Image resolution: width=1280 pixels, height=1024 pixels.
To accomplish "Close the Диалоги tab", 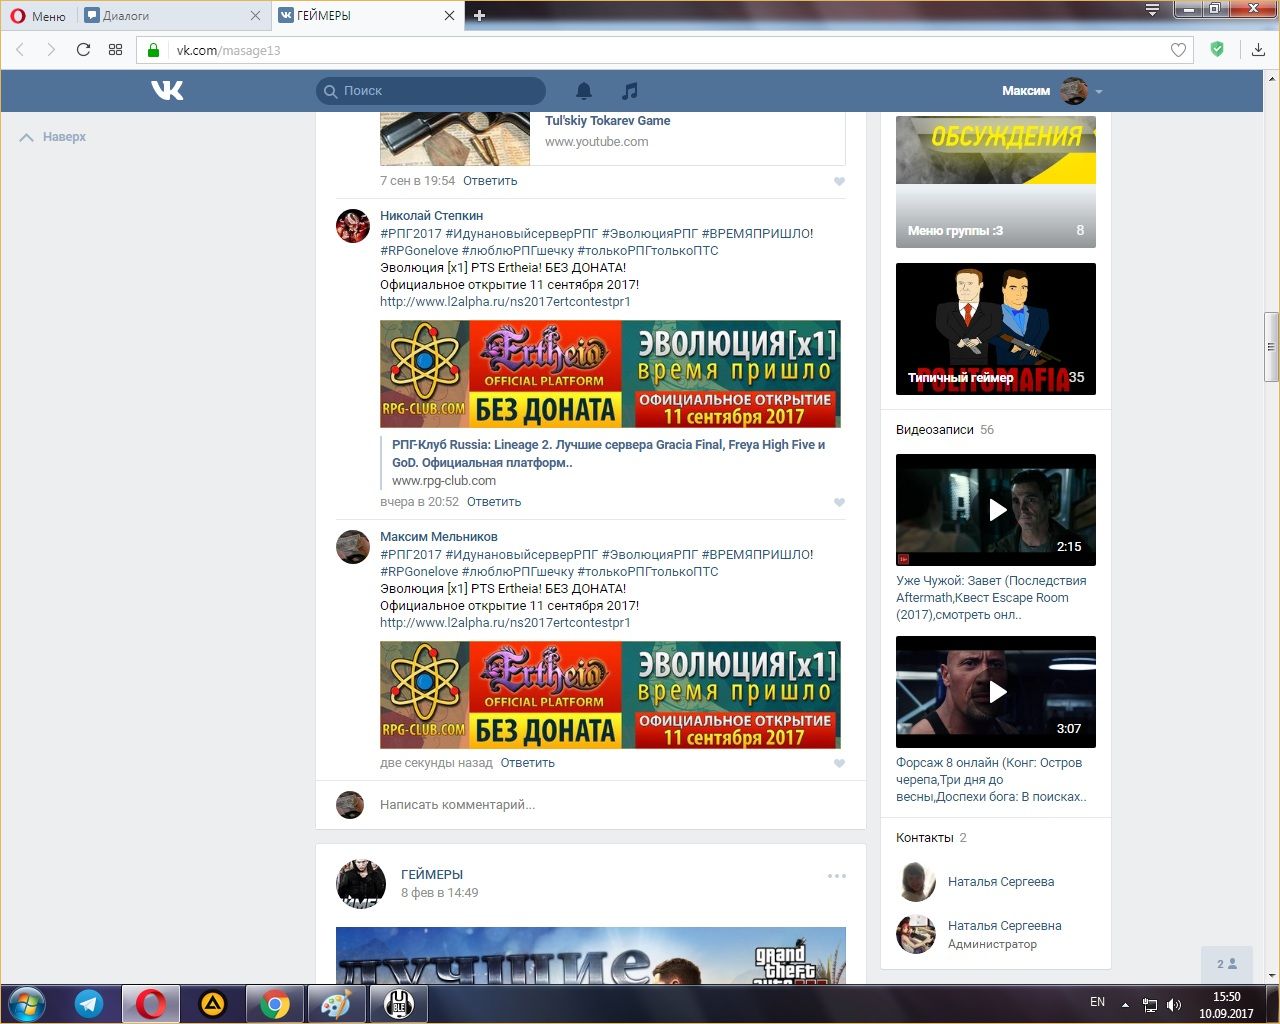I will tap(255, 16).
